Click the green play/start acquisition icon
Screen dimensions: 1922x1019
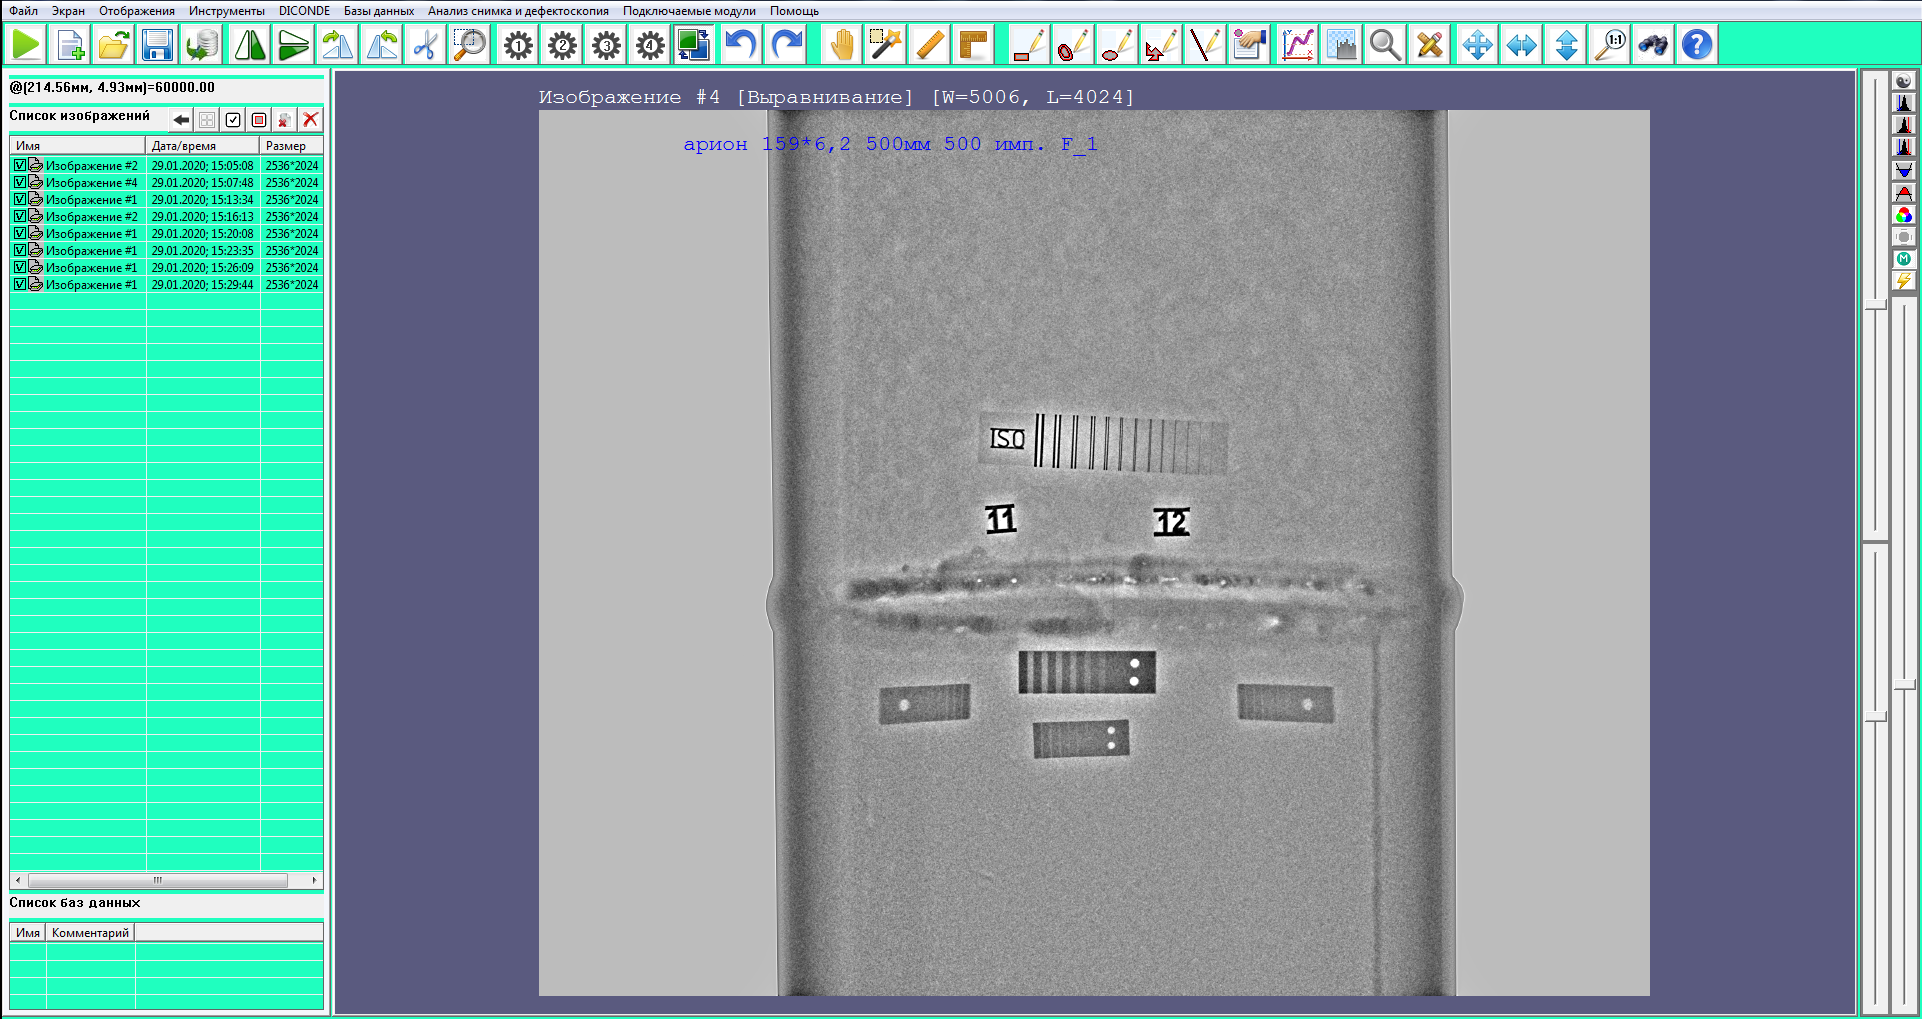27,45
